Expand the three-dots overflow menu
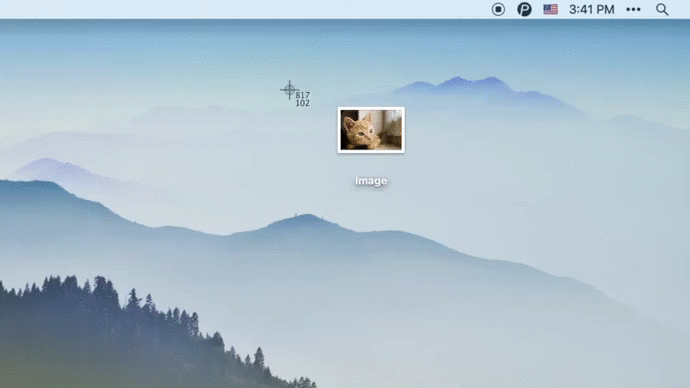 click(633, 9)
